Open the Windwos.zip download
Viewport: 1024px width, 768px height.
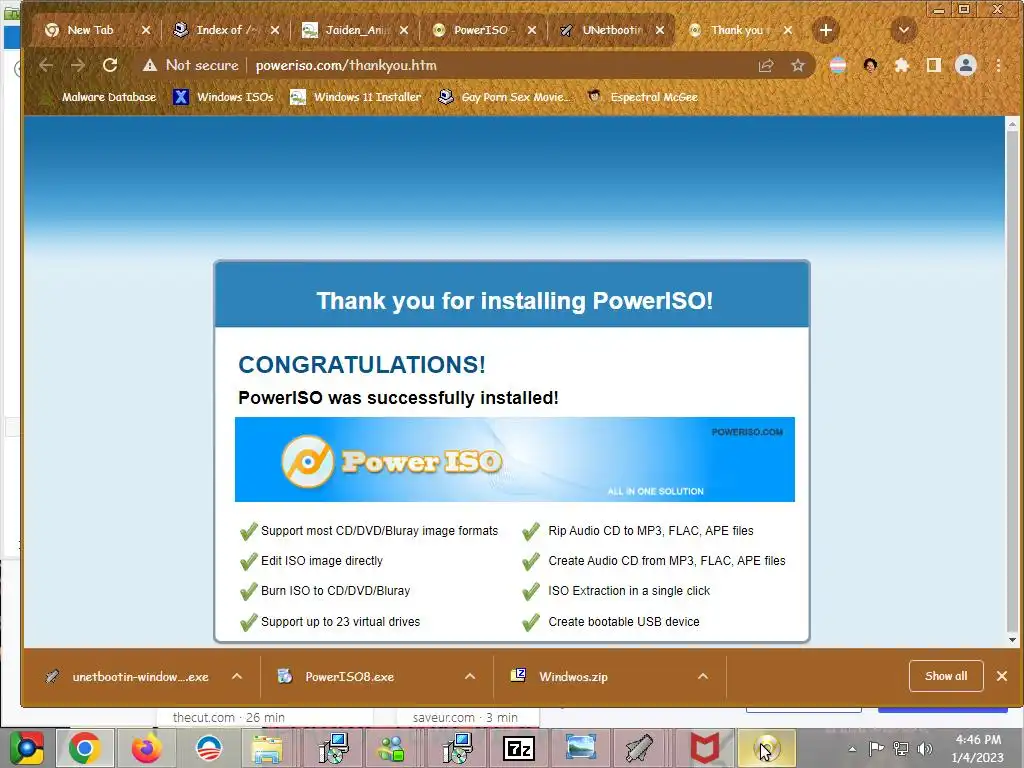(x=560, y=677)
